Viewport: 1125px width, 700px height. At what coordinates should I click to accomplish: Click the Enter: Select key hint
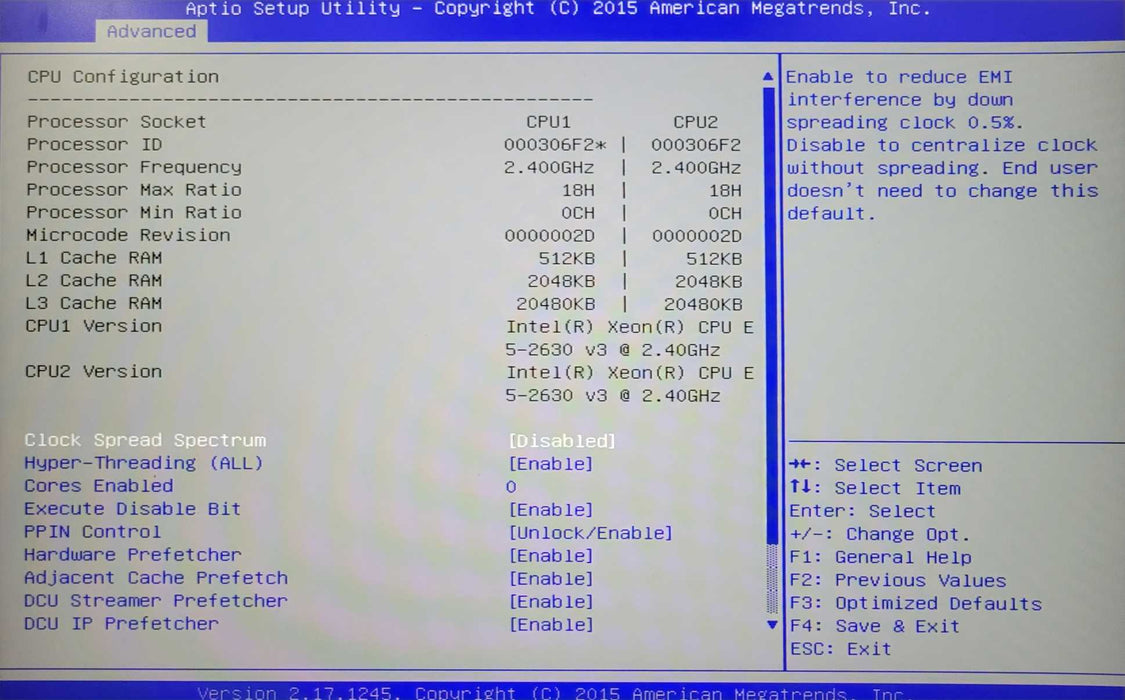[x=862, y=511]
